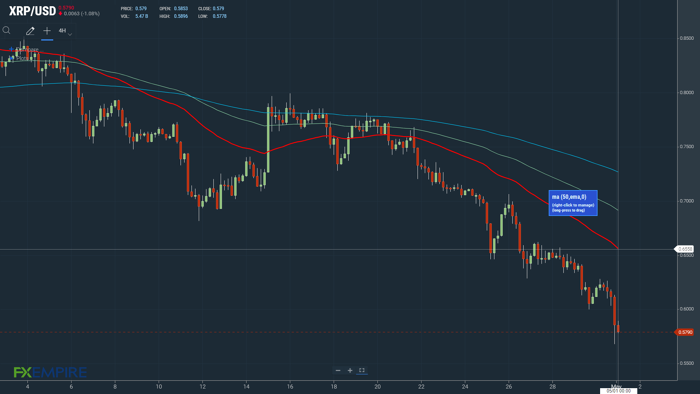The height and width of the screenshot is (394, 700).
Task: Click the CLOSE value 0.579
Action: [218, 8]
